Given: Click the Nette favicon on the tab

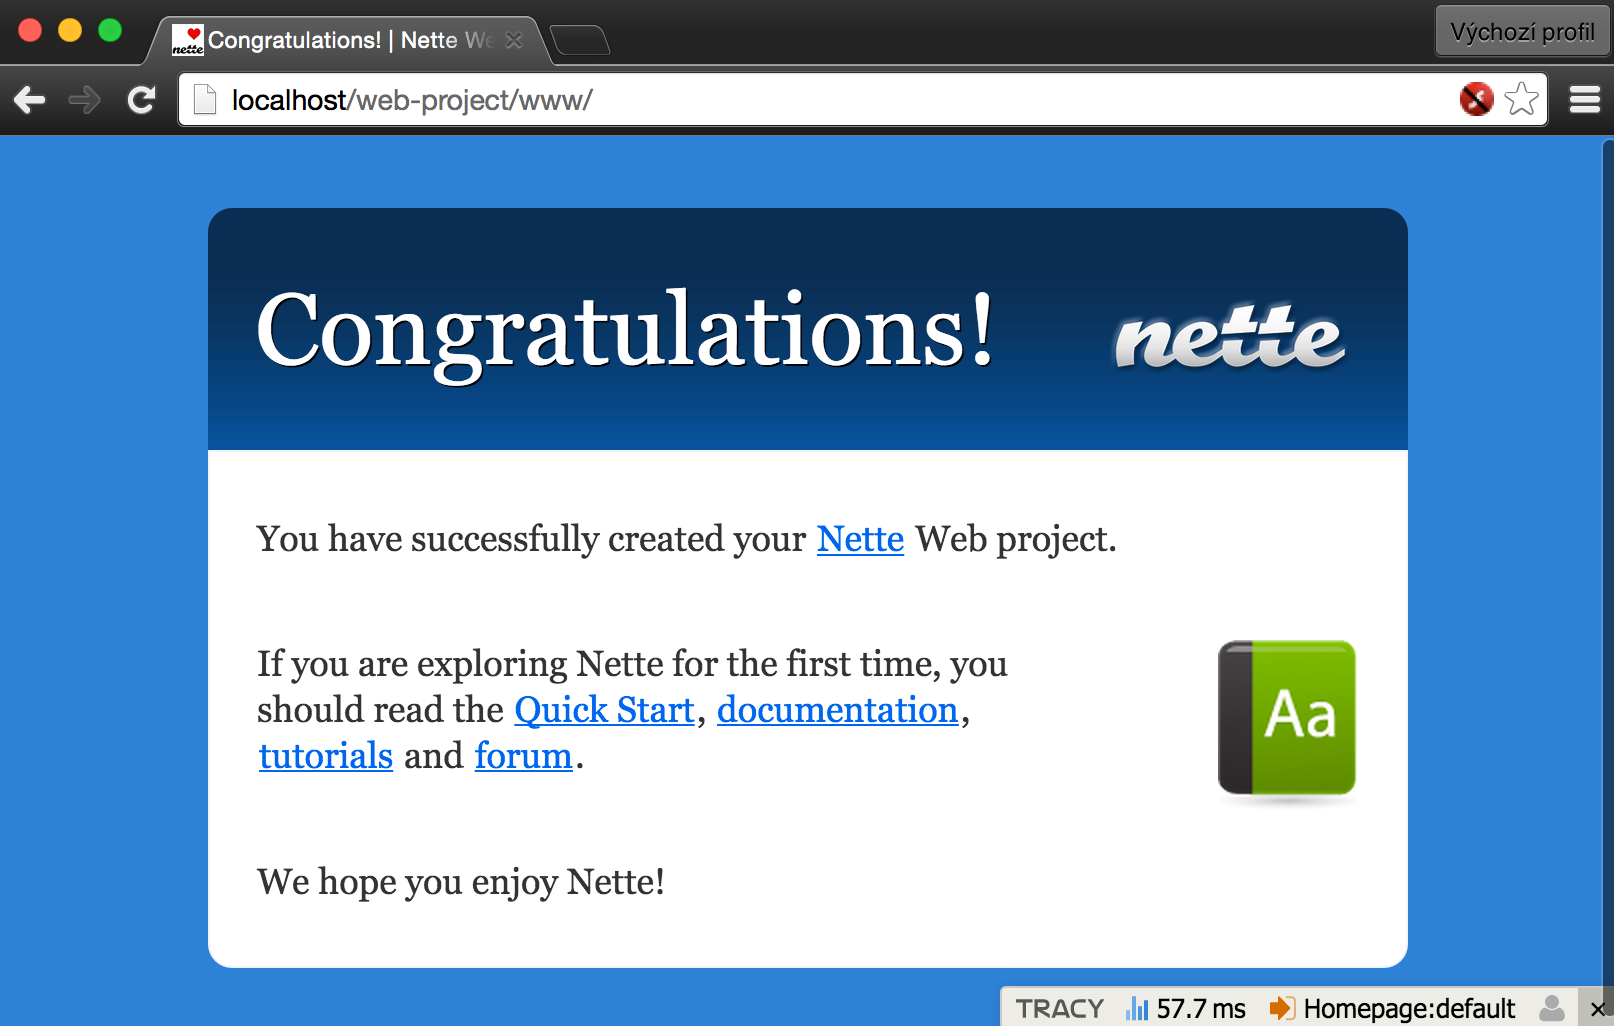Looking at the screenshot, I should pyautogui.click(x=187, y=40).
